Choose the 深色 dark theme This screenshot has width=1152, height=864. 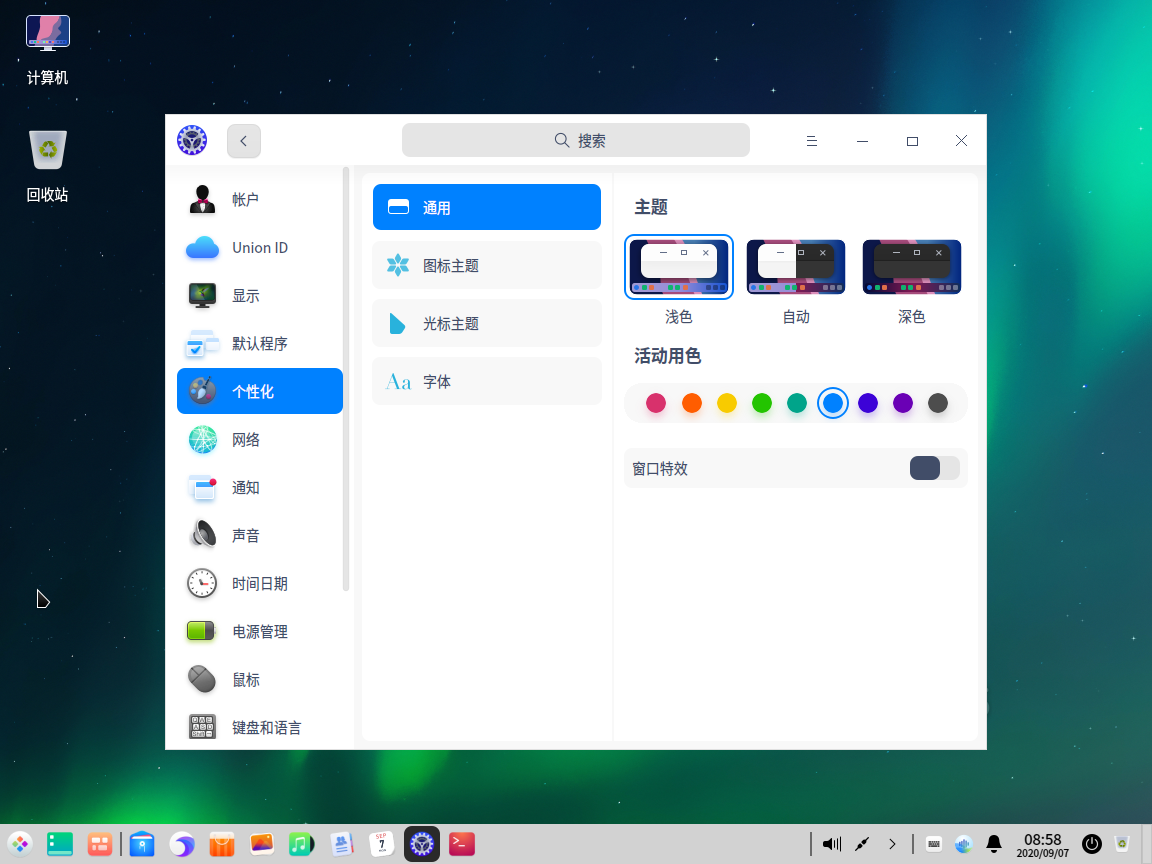point(912,267)
